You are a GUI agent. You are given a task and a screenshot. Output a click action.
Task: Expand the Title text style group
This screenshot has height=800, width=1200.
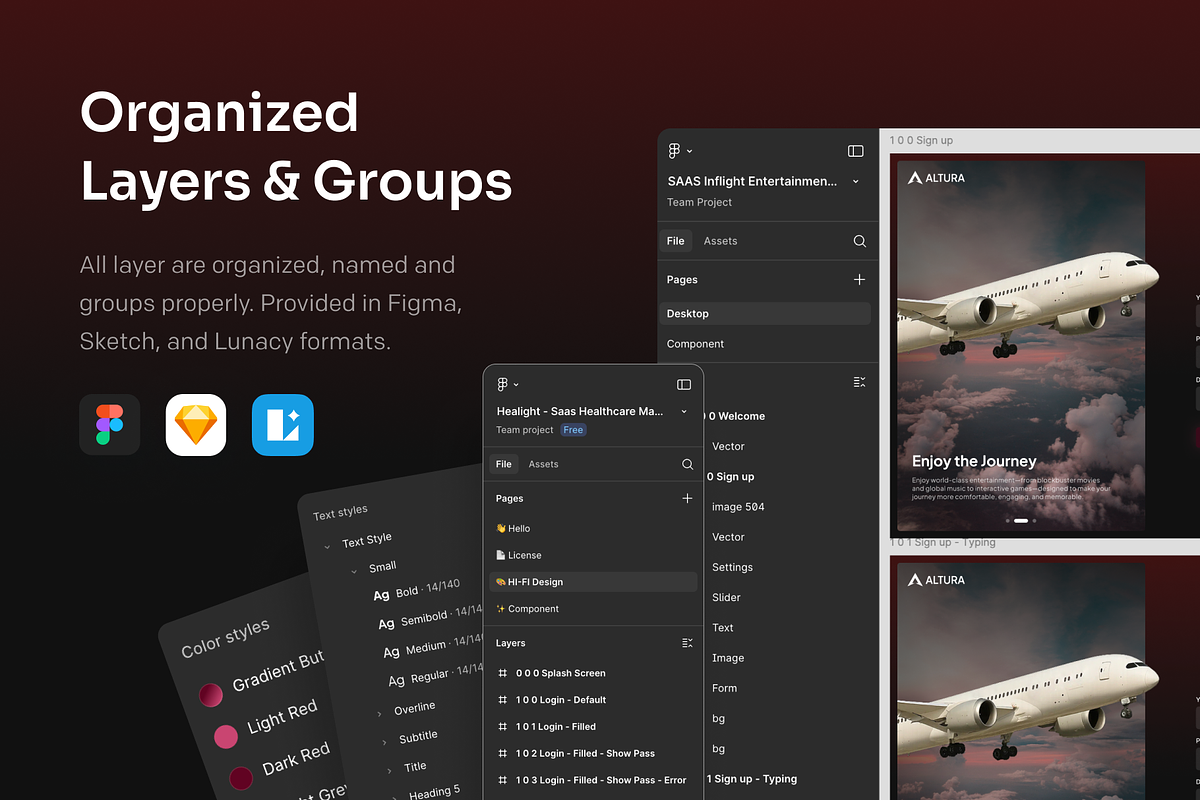[x=389, y=770]
